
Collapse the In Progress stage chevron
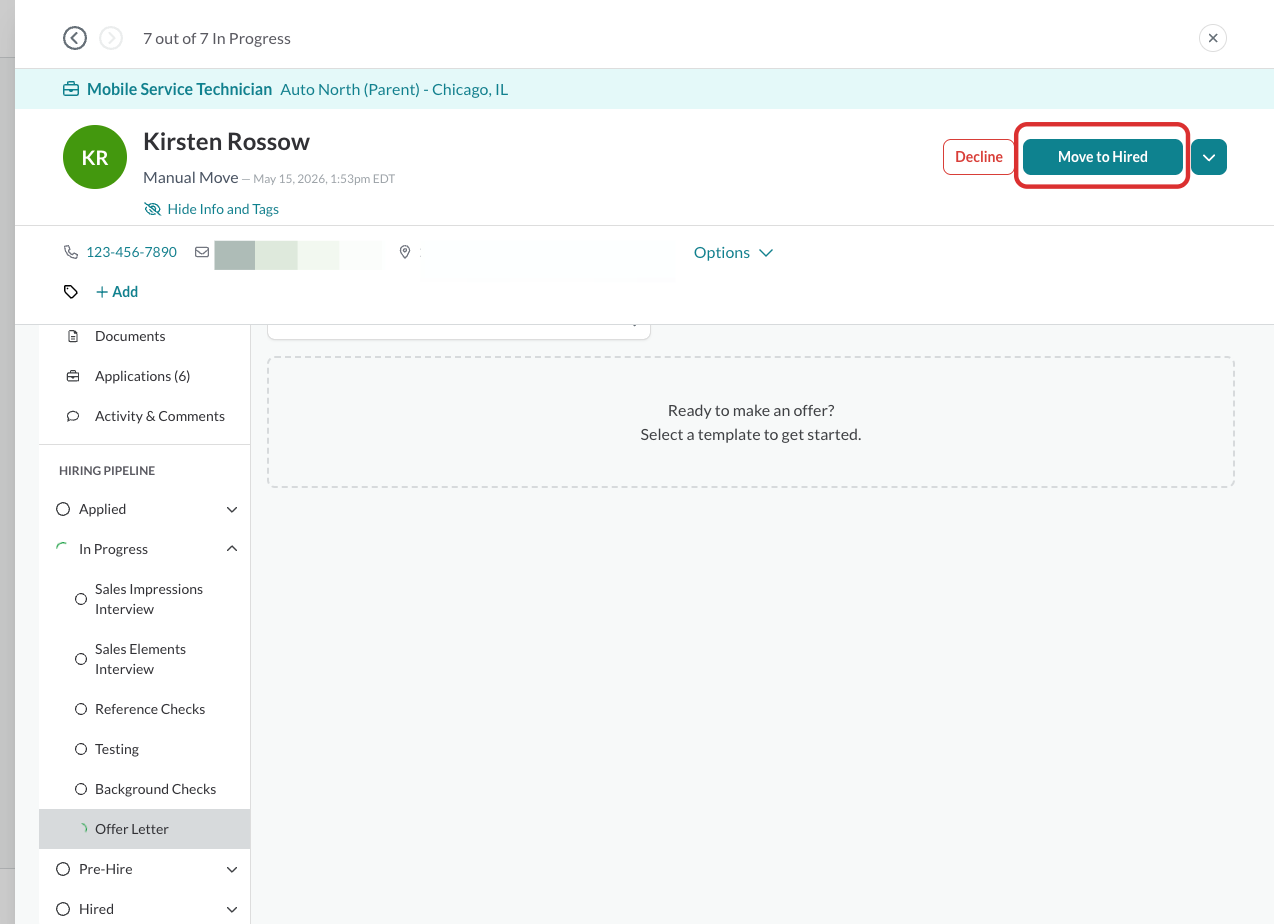pyautogui.click(x=232, y=549)
